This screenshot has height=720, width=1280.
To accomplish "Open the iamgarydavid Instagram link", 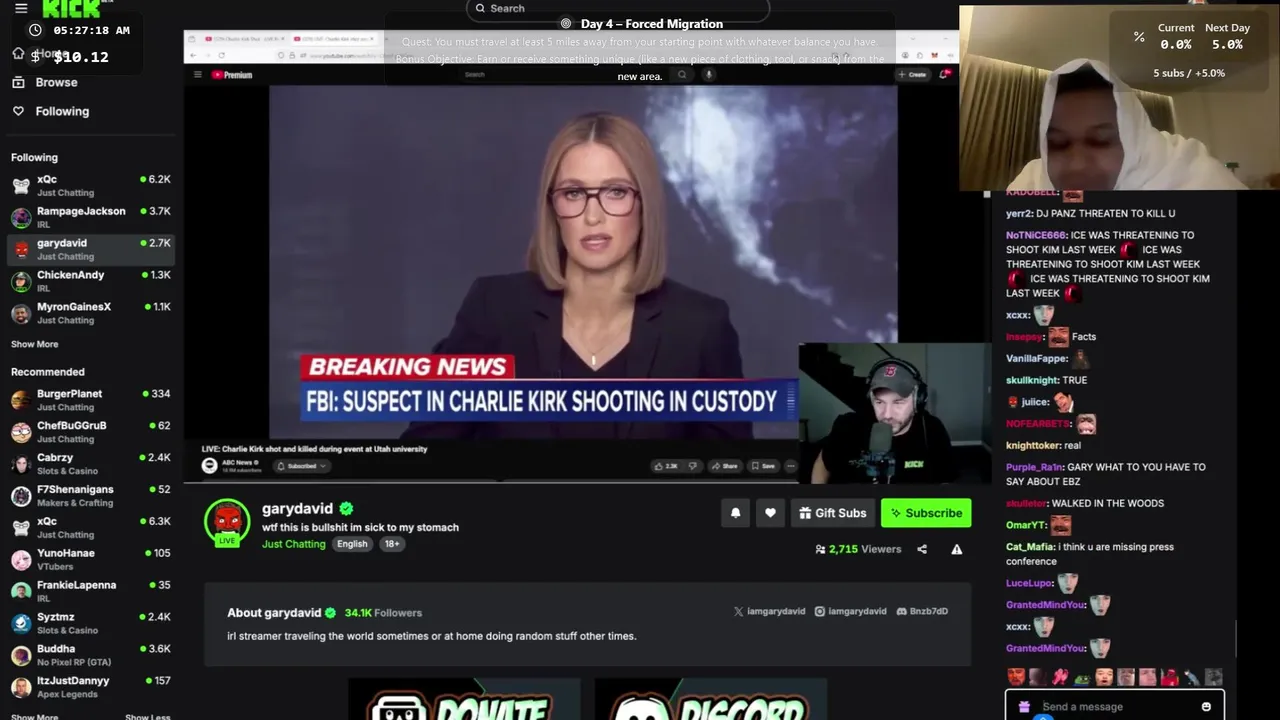I will (x=851, y=611).
